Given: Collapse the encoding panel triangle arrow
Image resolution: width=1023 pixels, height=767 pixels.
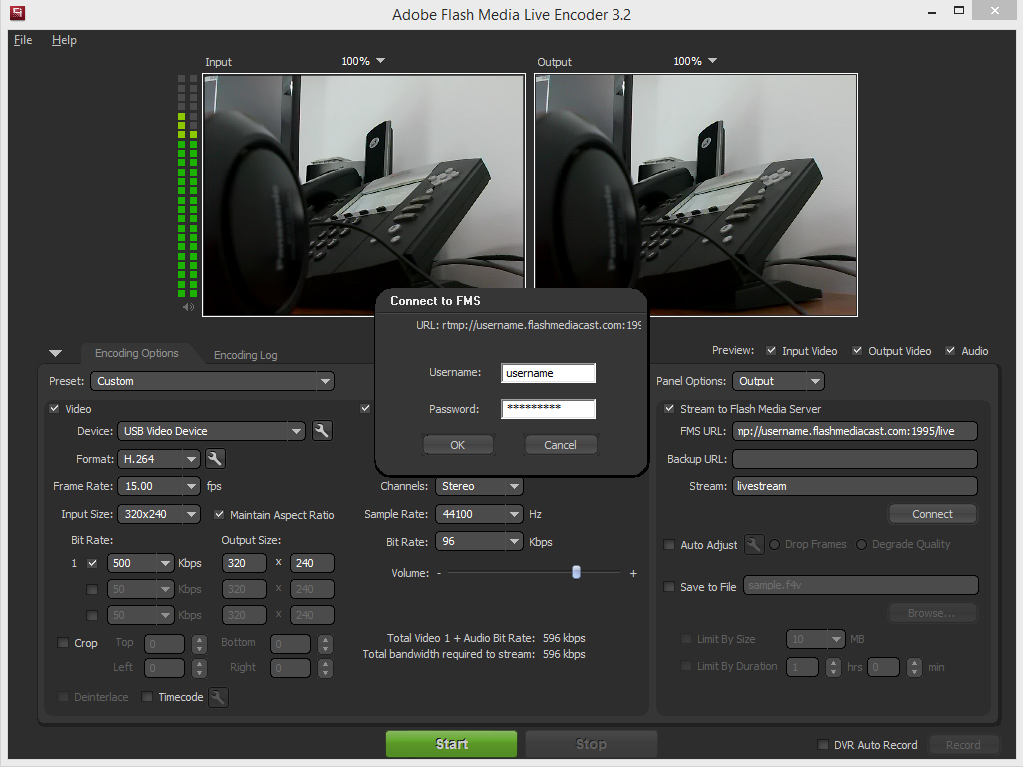Looking at the screenshot, I should pos(55,353).
